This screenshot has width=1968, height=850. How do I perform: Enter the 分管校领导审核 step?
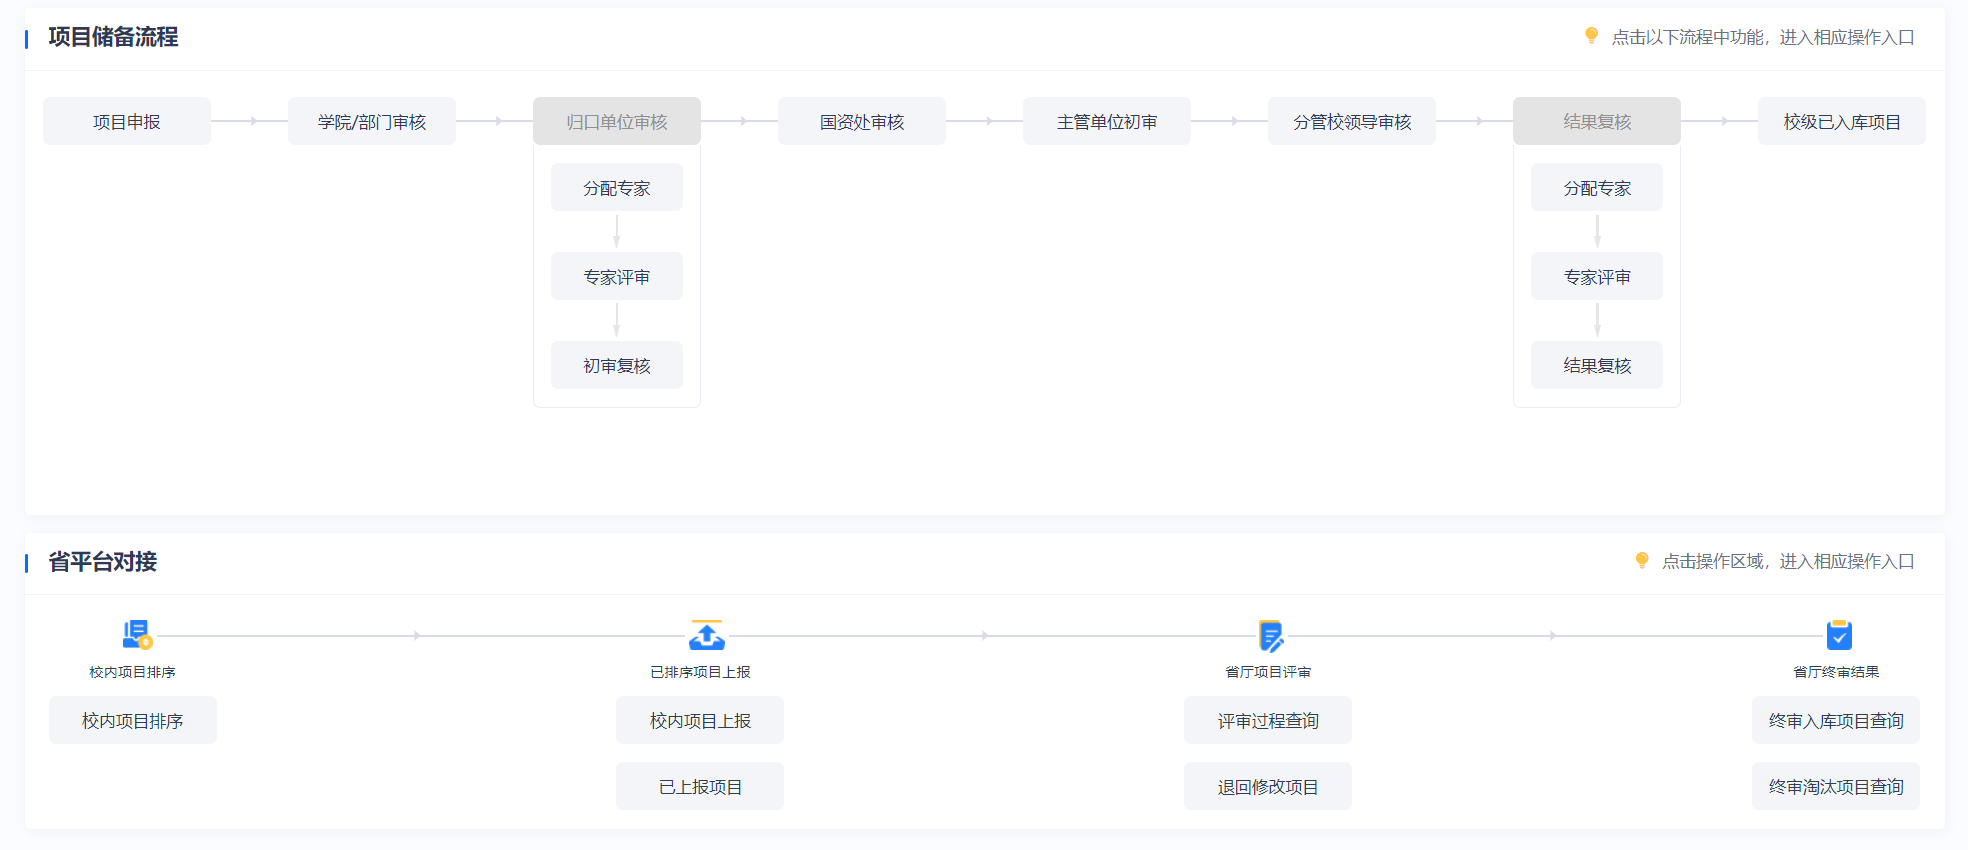1351,122
